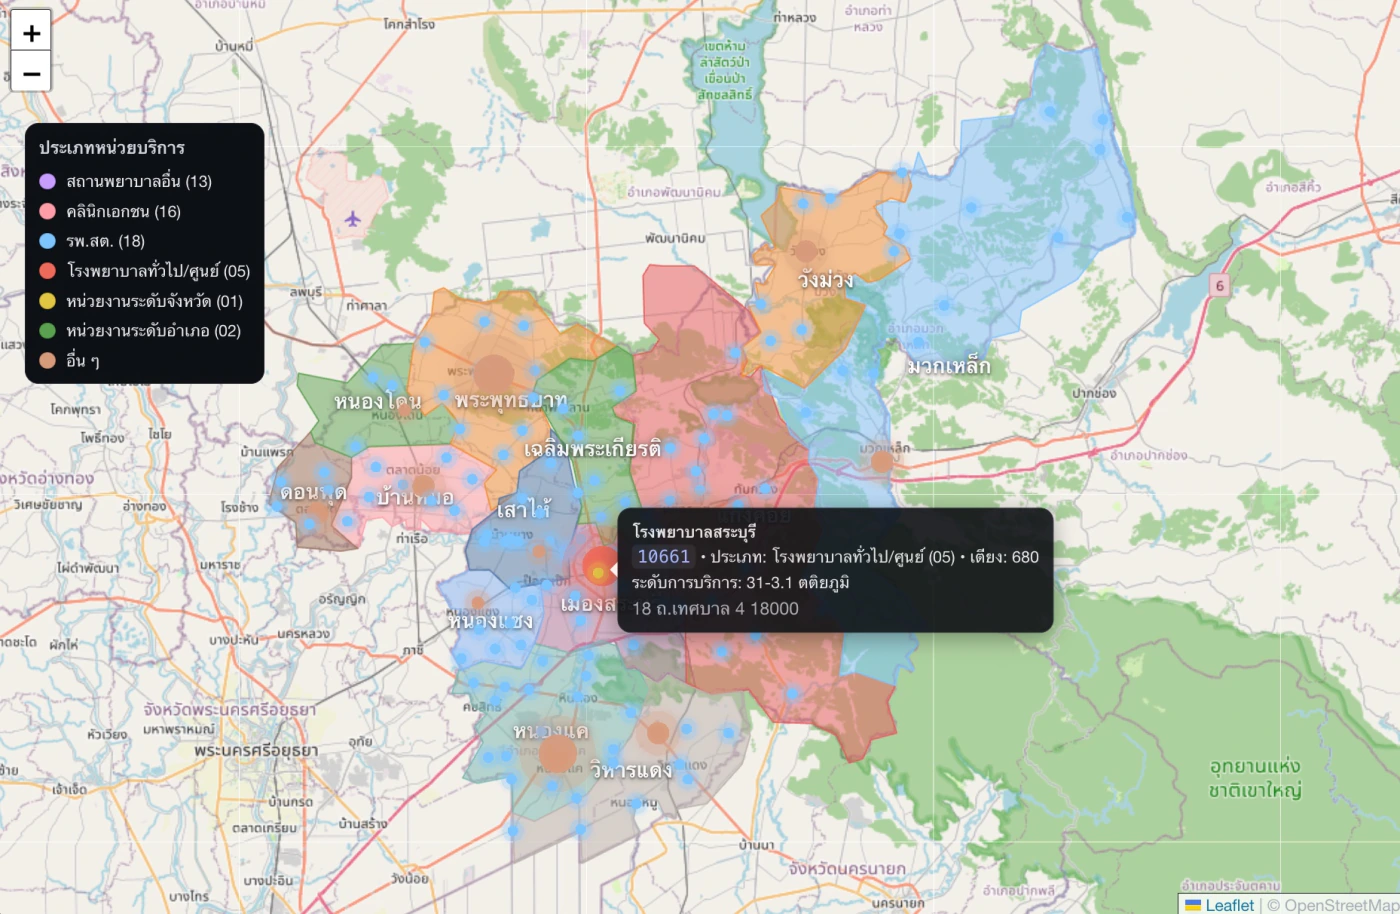
Task: Click the district label วิหารแดง
Action: pyautogui.click(x=631, y=770)
